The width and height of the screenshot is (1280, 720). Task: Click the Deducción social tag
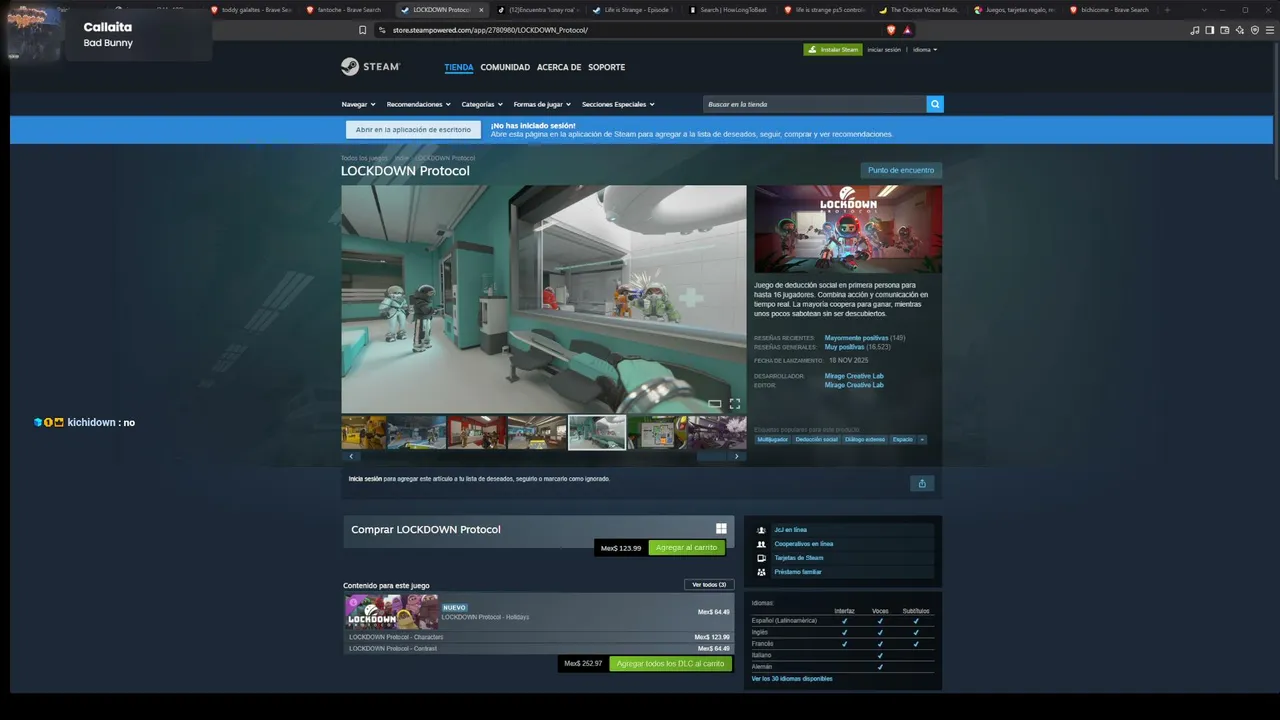816,440
